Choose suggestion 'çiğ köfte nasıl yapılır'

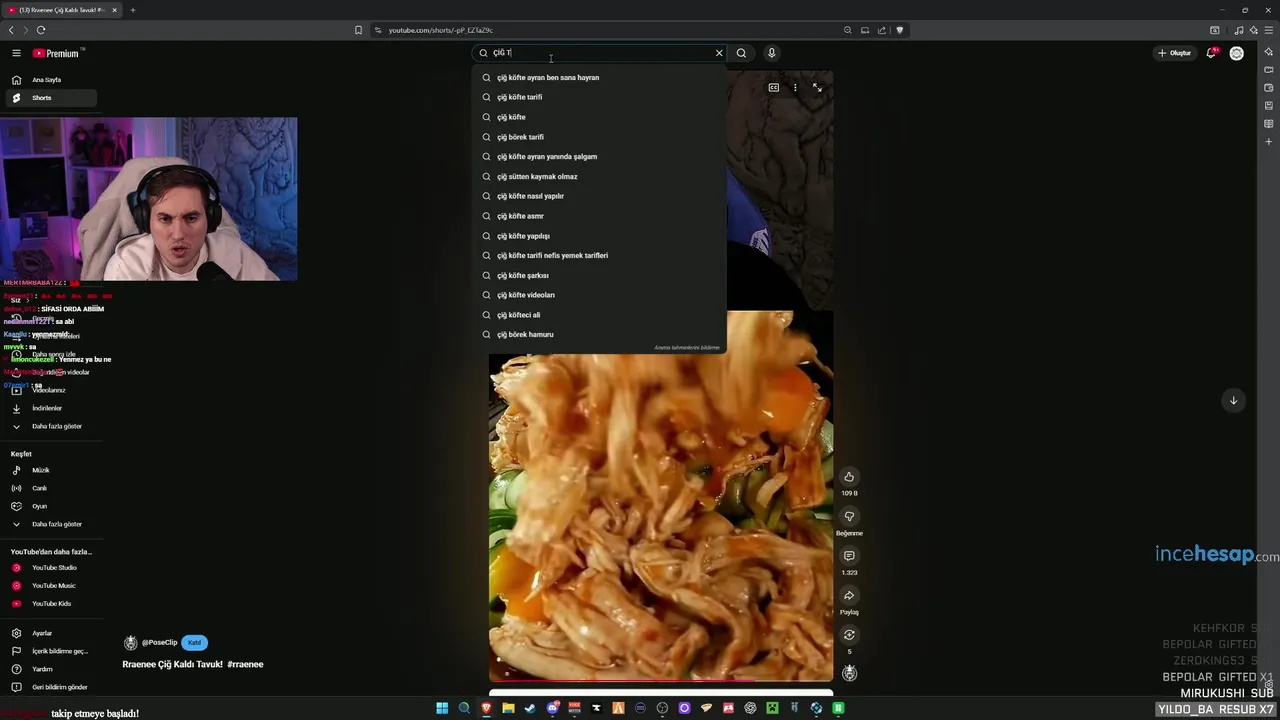click(600, 196)
